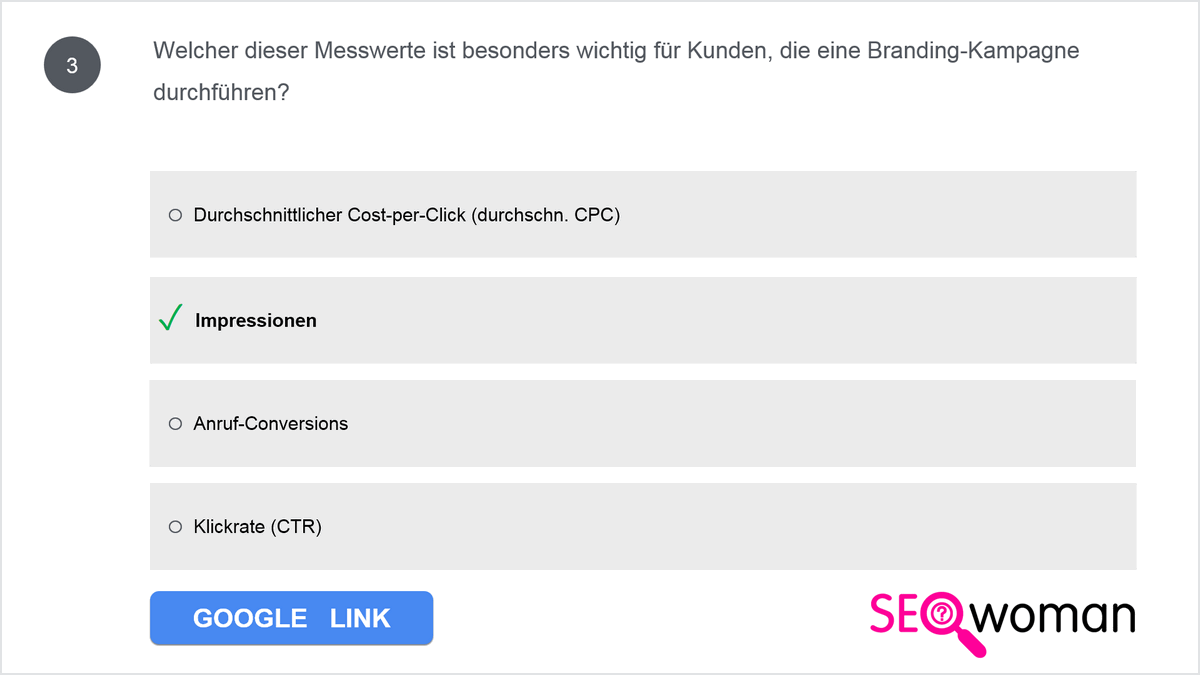Select the Klickrate (CTR) radio button

(175, 526)
